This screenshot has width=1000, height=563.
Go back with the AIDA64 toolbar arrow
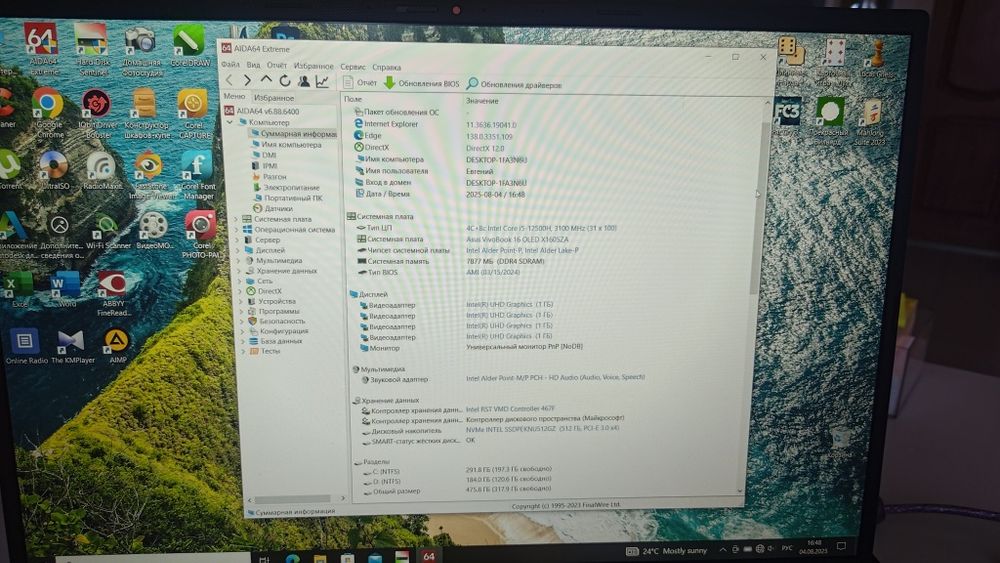coord(230,80)
